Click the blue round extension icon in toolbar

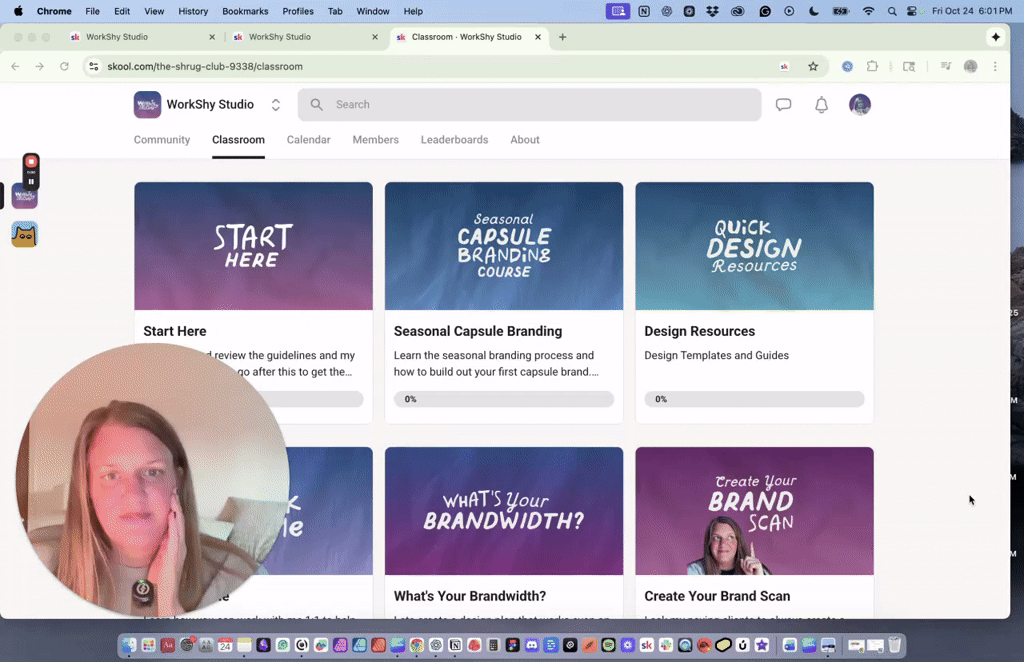pos(847,67)
